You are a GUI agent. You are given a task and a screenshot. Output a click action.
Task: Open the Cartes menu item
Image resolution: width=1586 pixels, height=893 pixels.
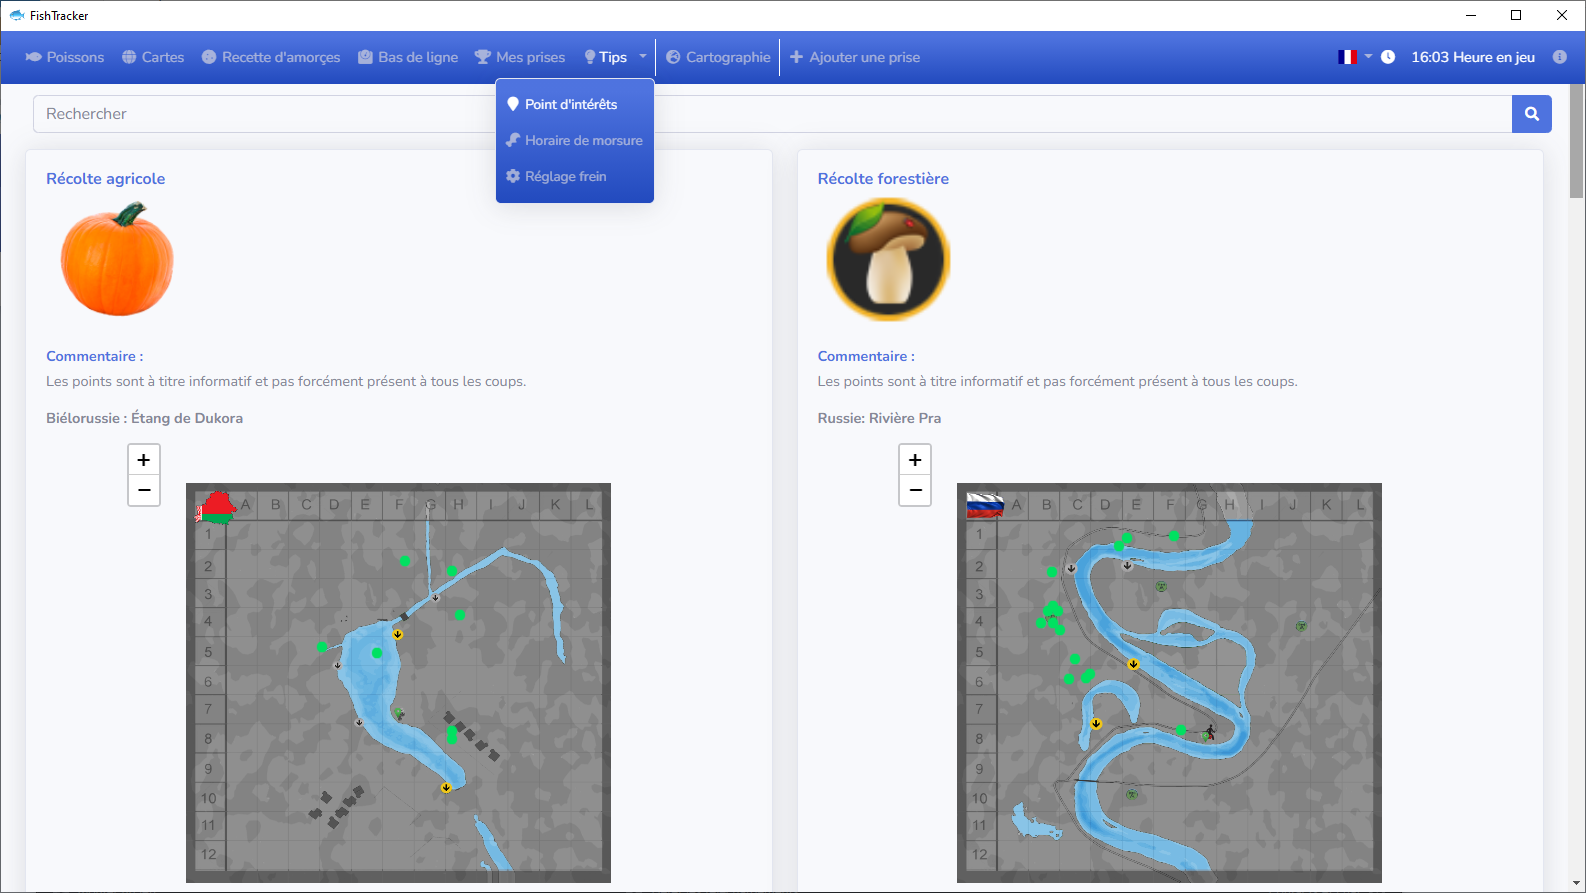[x=153, y=57]
